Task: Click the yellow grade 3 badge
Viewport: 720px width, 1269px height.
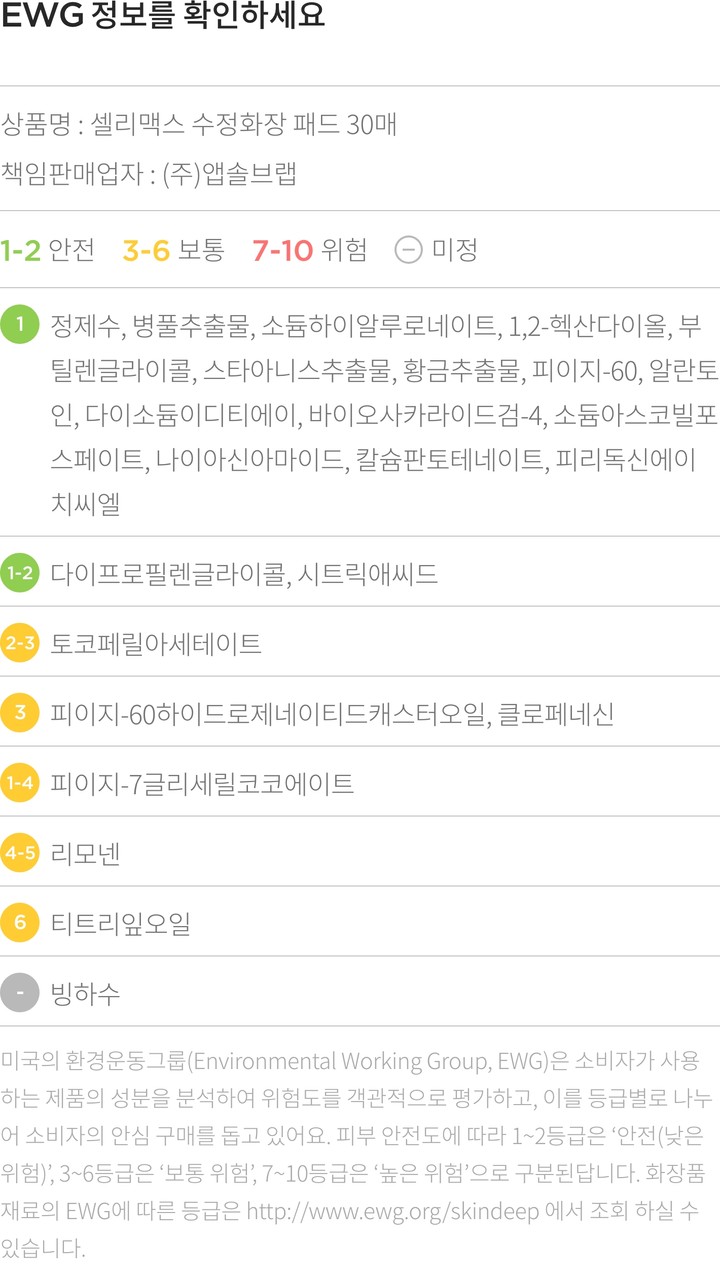Action: [x=20, y=714]
